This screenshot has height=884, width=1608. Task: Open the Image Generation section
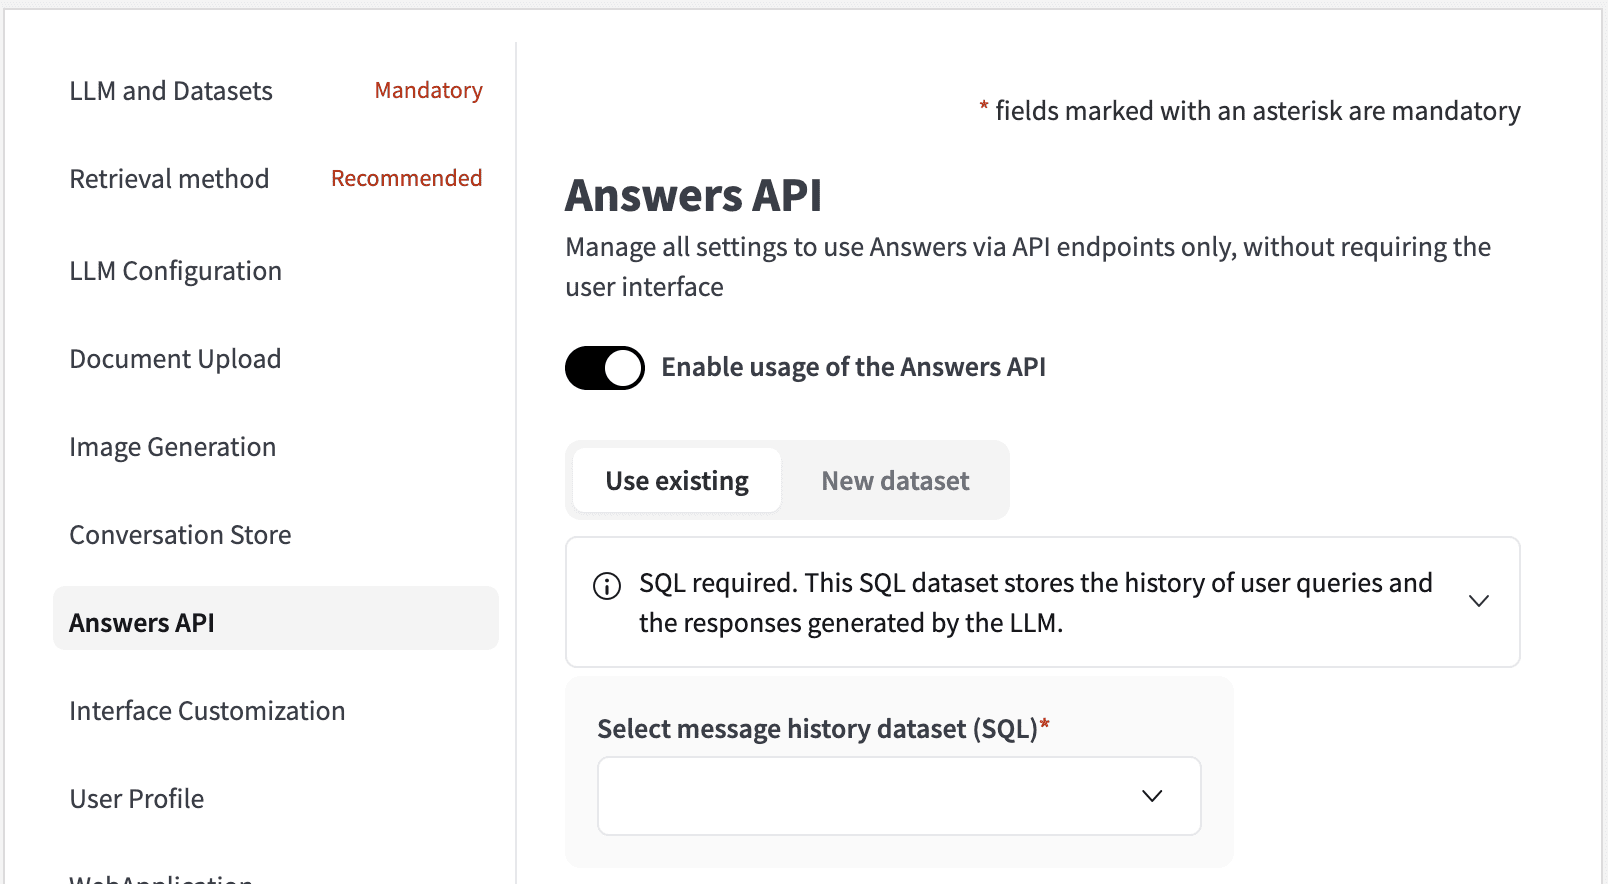click(172, 446)
